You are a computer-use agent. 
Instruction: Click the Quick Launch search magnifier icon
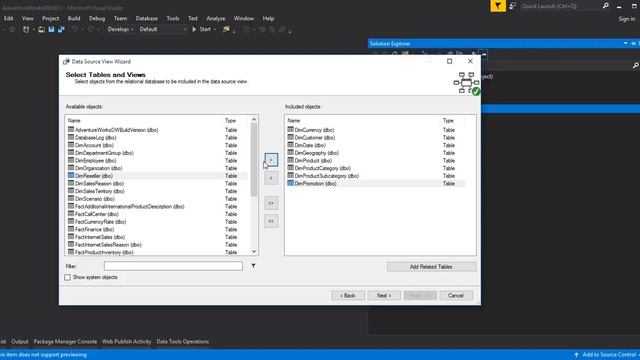[606, 6]
